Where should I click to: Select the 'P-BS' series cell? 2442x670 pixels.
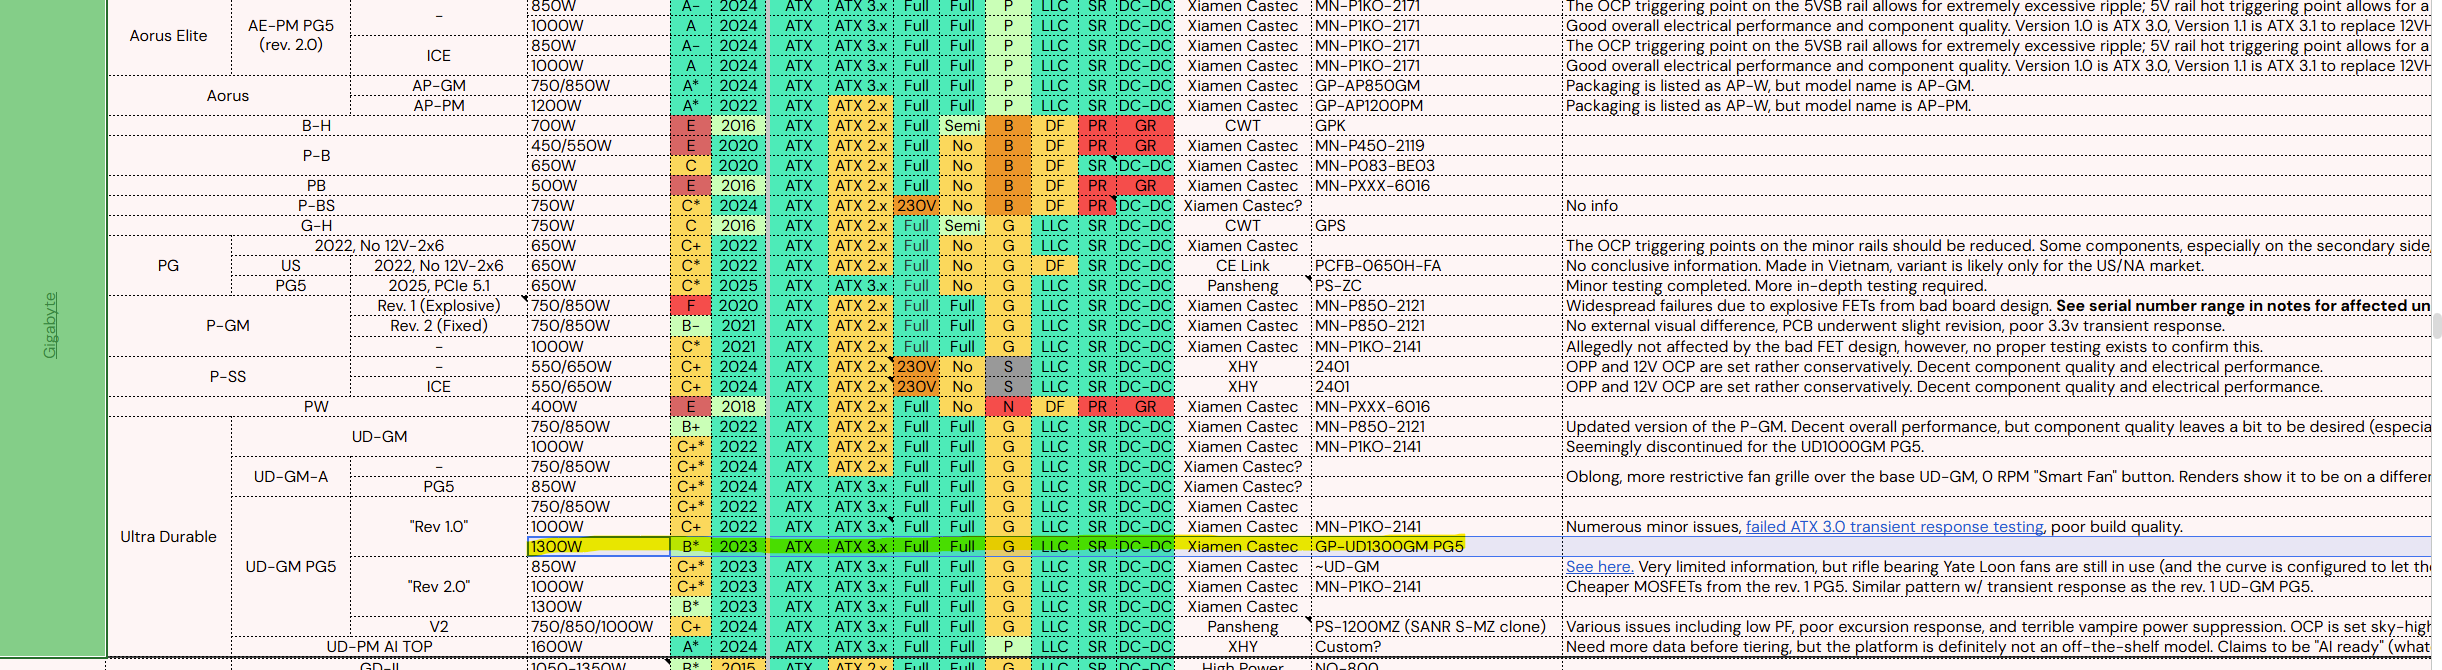click(317, 206)
